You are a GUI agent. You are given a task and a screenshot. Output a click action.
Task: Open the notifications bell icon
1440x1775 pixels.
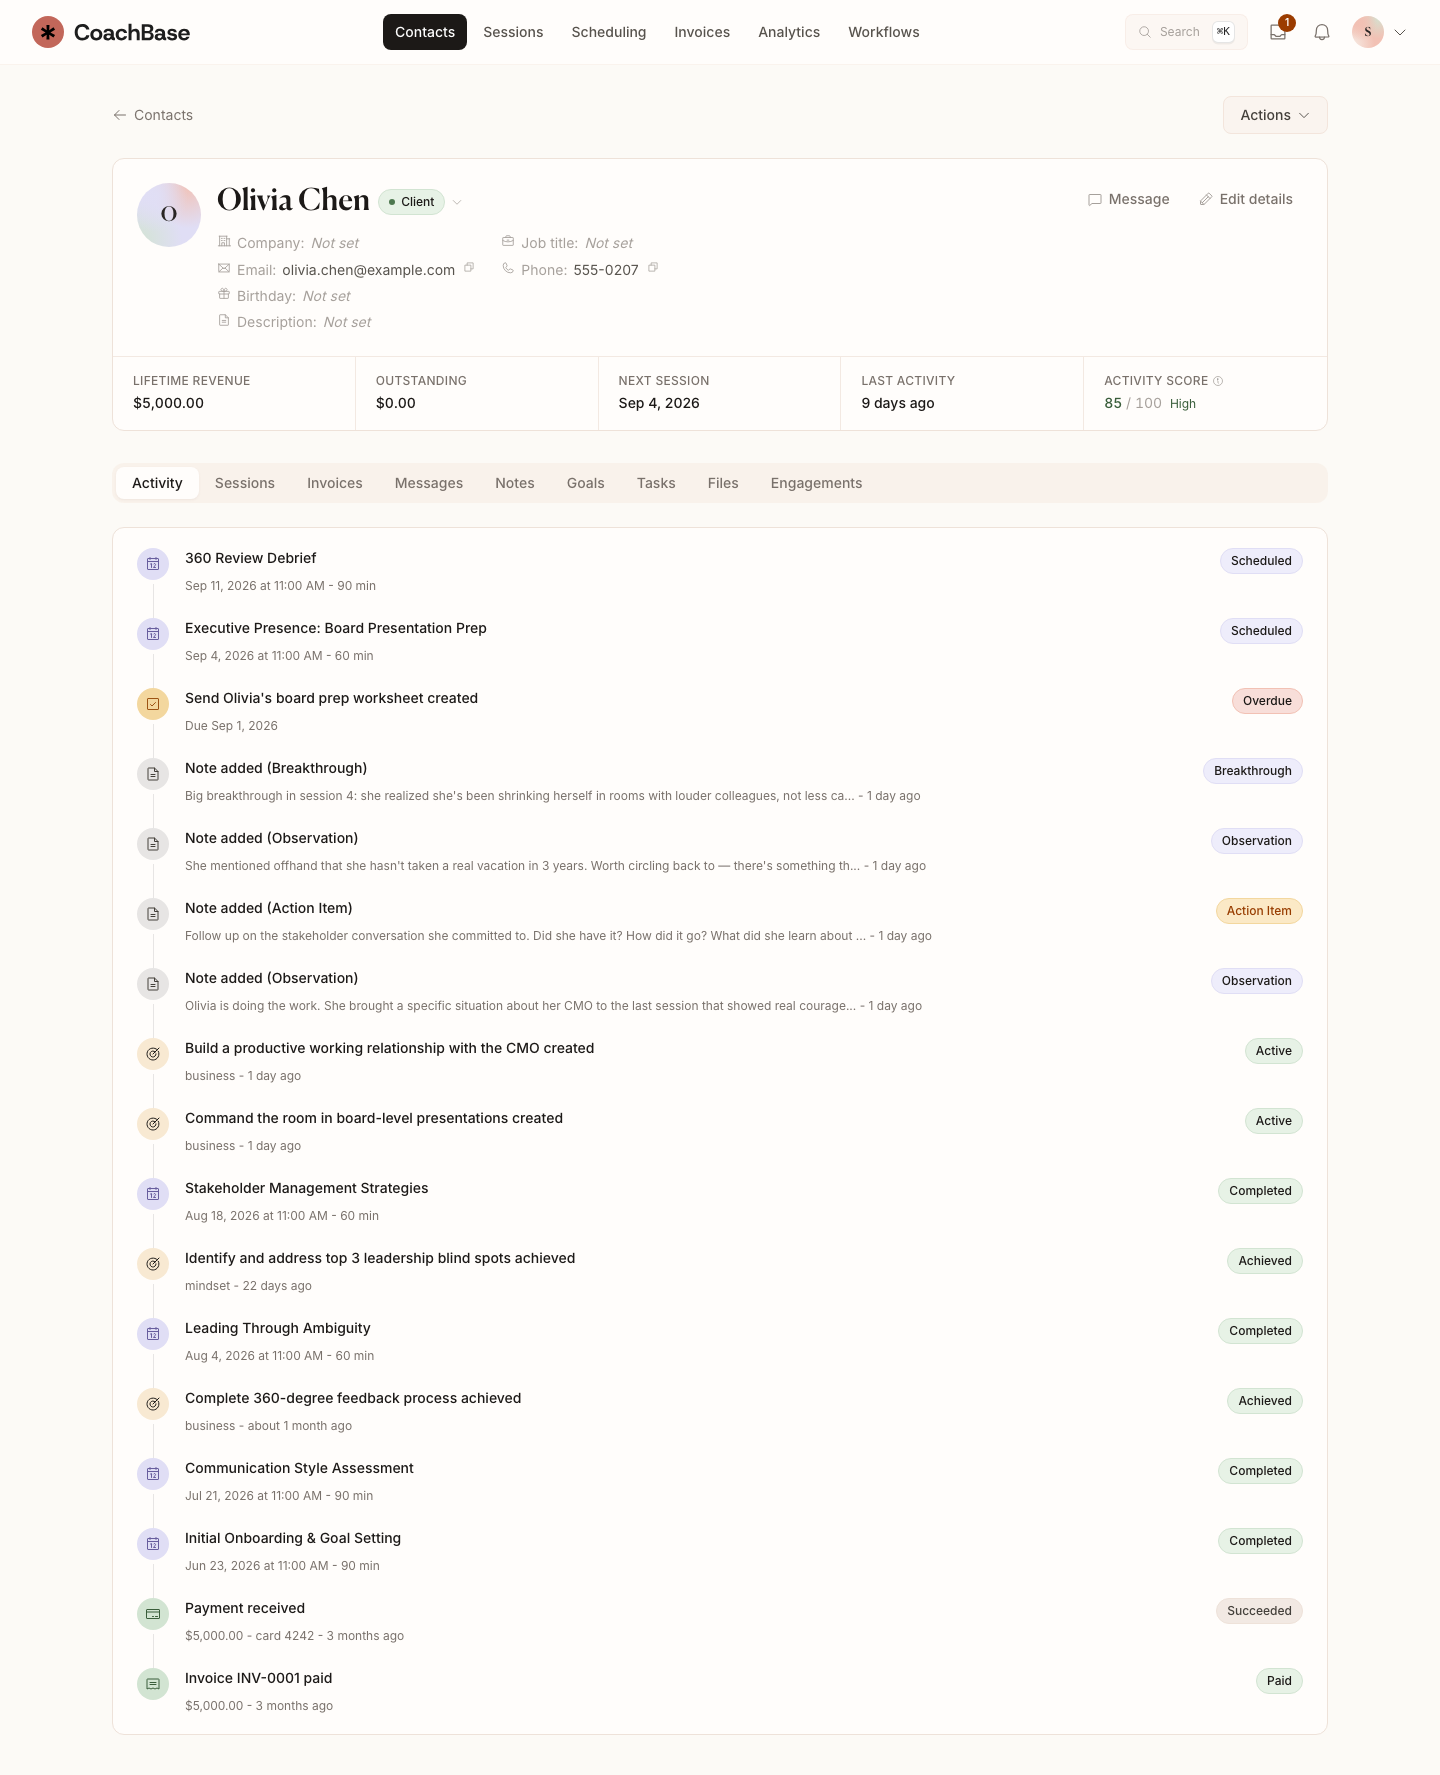coord(1322,32)
